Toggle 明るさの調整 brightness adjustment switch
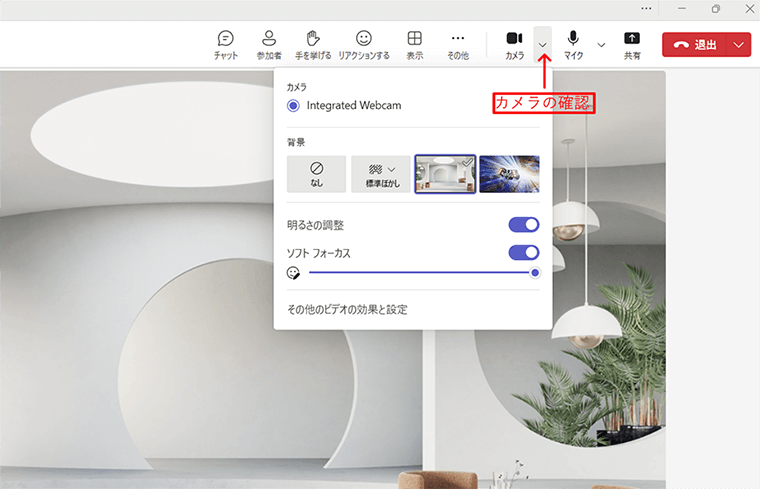Screen dimensions: 760x489 point(523,225)
